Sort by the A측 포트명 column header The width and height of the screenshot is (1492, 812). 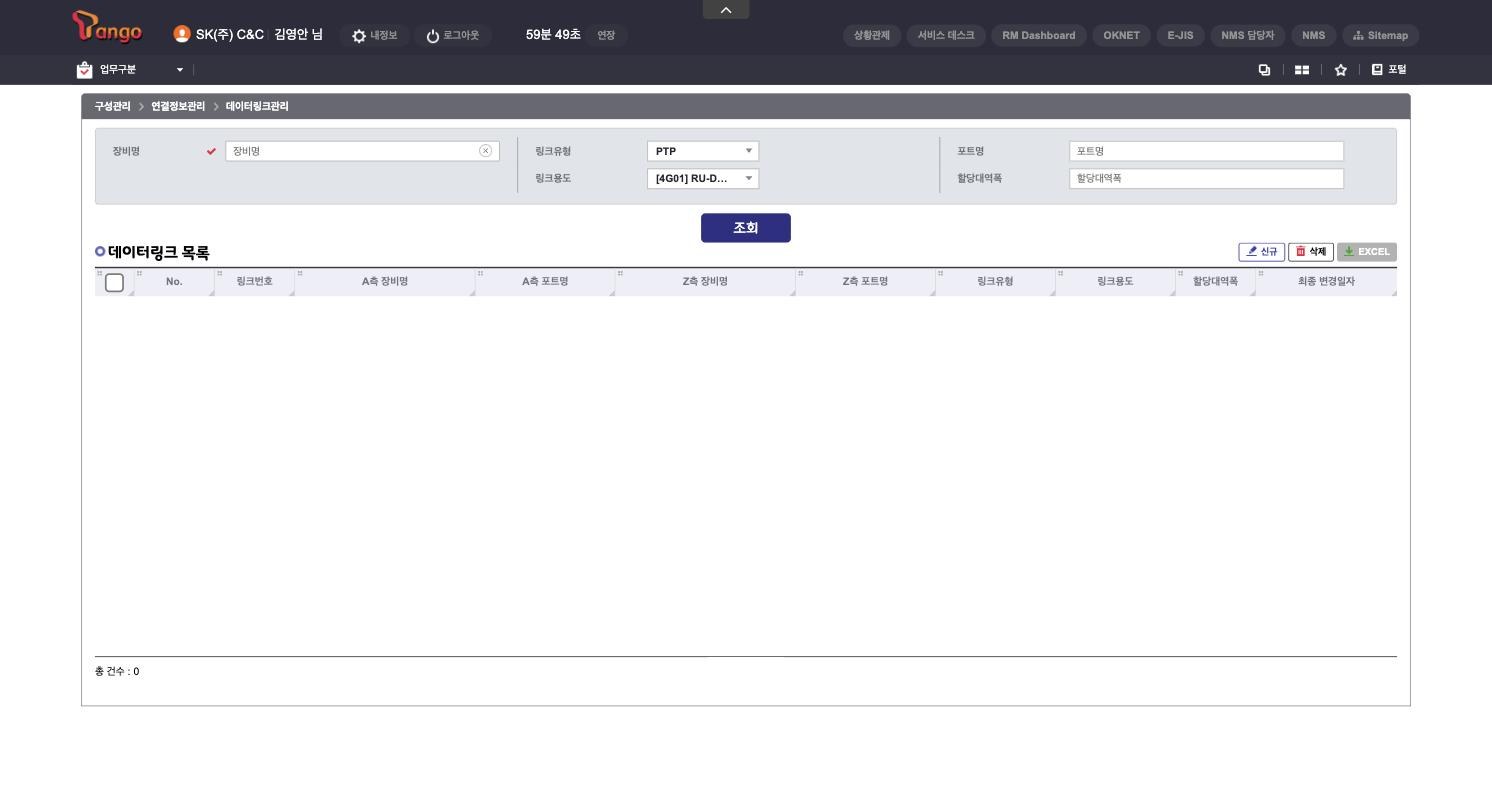545,282
